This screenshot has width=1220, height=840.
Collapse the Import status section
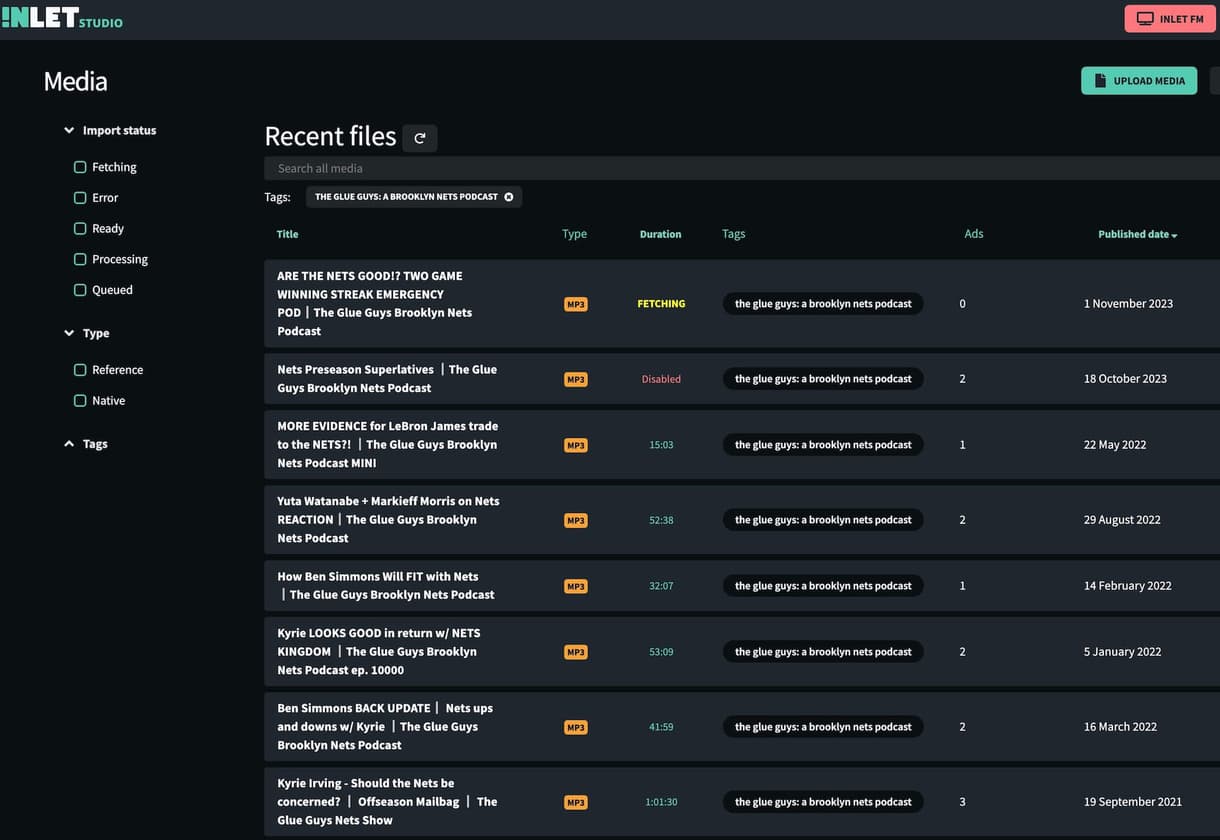pos(68,130)
